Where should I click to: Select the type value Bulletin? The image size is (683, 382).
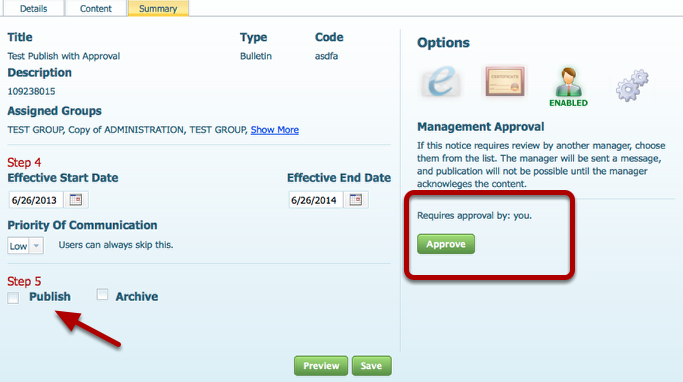click(x=256, y=56)
